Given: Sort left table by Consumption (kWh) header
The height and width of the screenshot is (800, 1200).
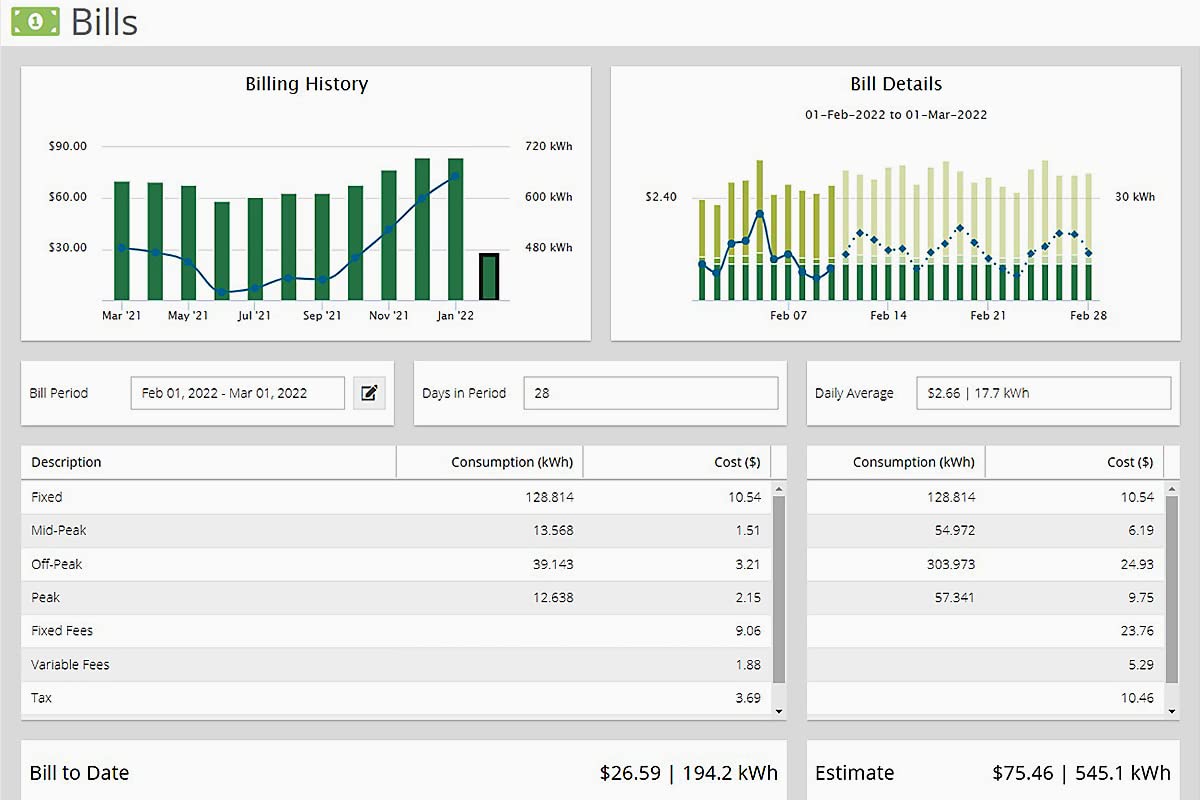Looking at the screenshot, I should point(490,462).
